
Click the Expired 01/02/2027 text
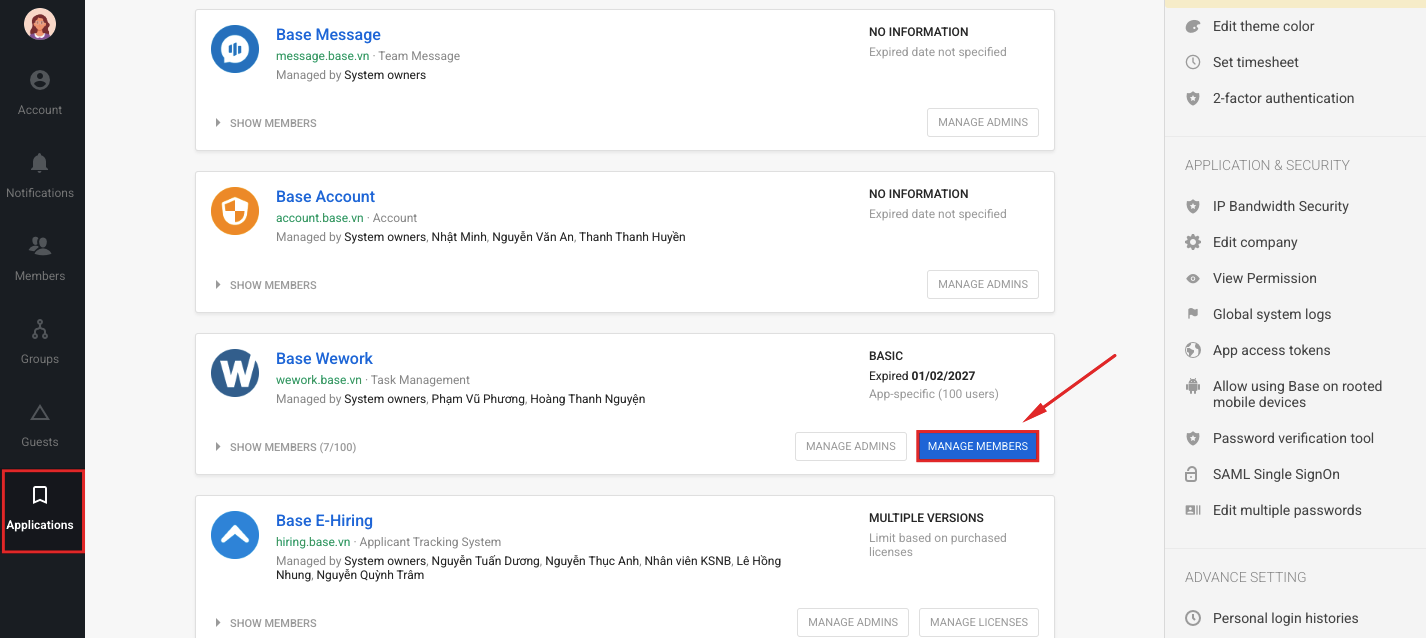pos(922,376)
